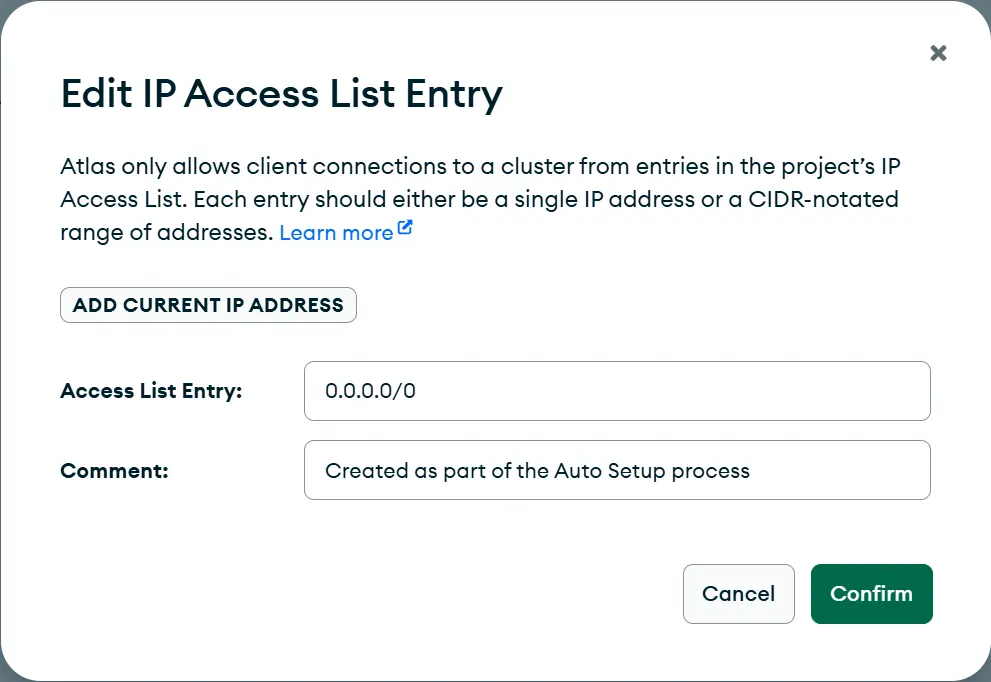This screenshot has height=682, width=991.
Task: Click the external link icon beside Learn more
Action: tap(405, 228)
